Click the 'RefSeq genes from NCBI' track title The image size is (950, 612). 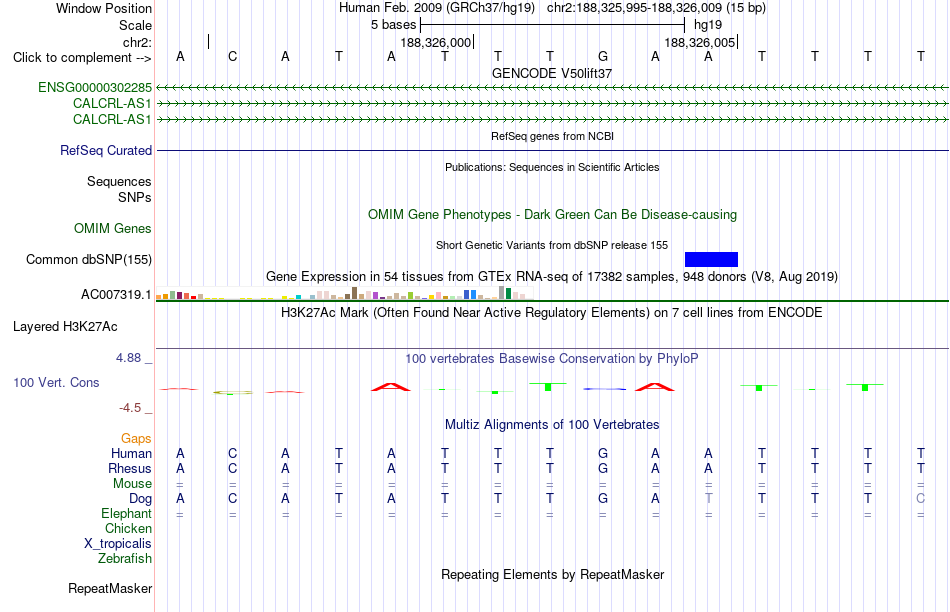[x=553, y=136]
